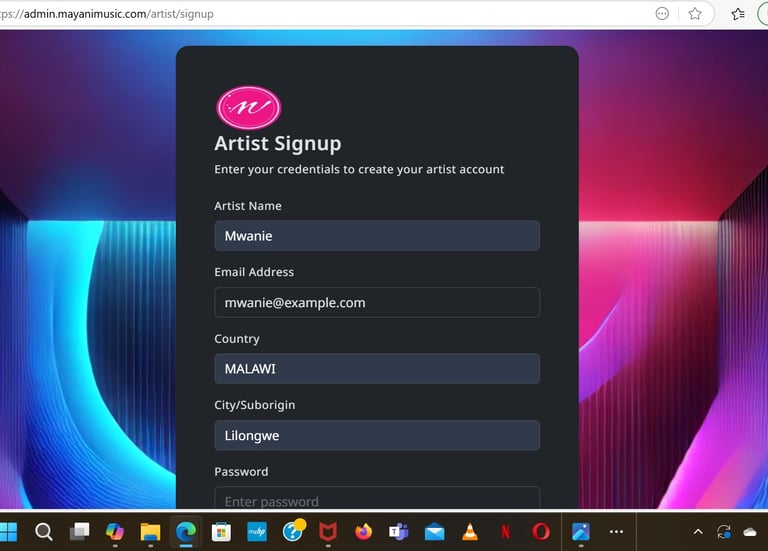The width and height of the screenshot is (768, 551).
Task: Focus the Email Address input field
Action: (x=377, y=302)
